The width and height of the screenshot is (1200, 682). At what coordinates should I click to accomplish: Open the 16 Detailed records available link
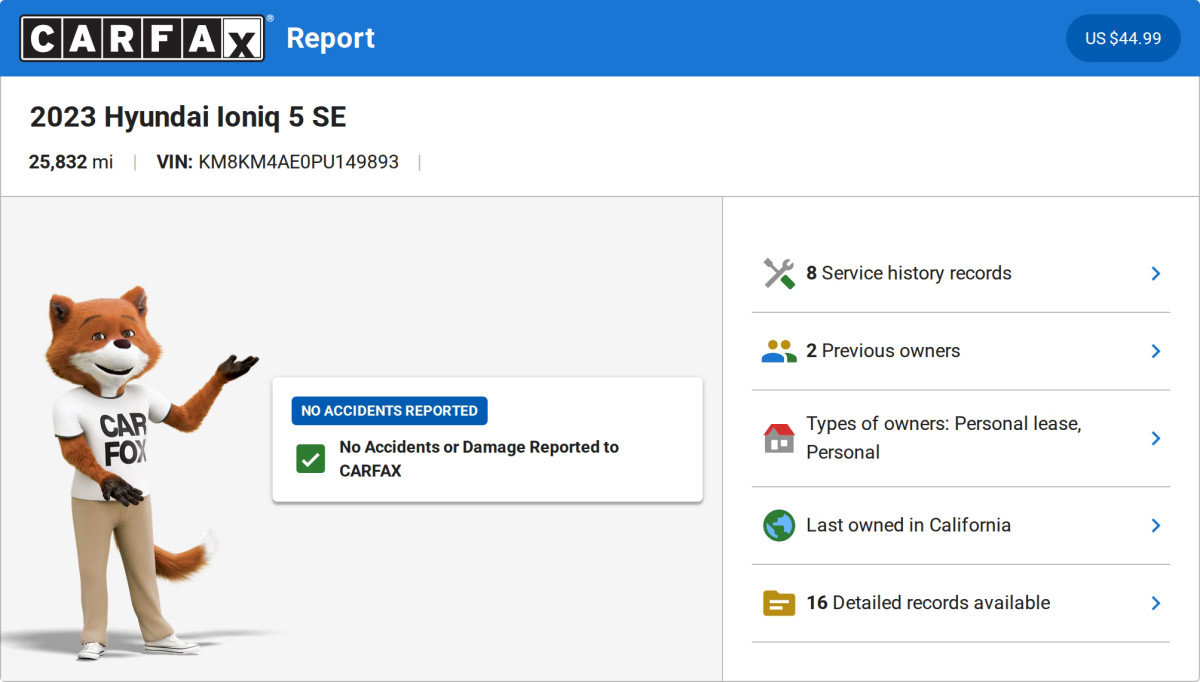click(x=928, y=603)
